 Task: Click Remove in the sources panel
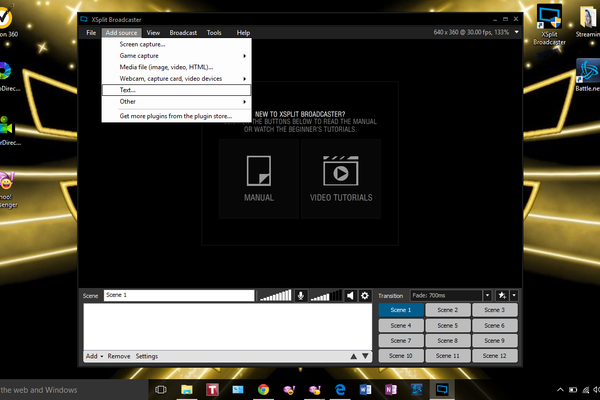coord(119,356)
